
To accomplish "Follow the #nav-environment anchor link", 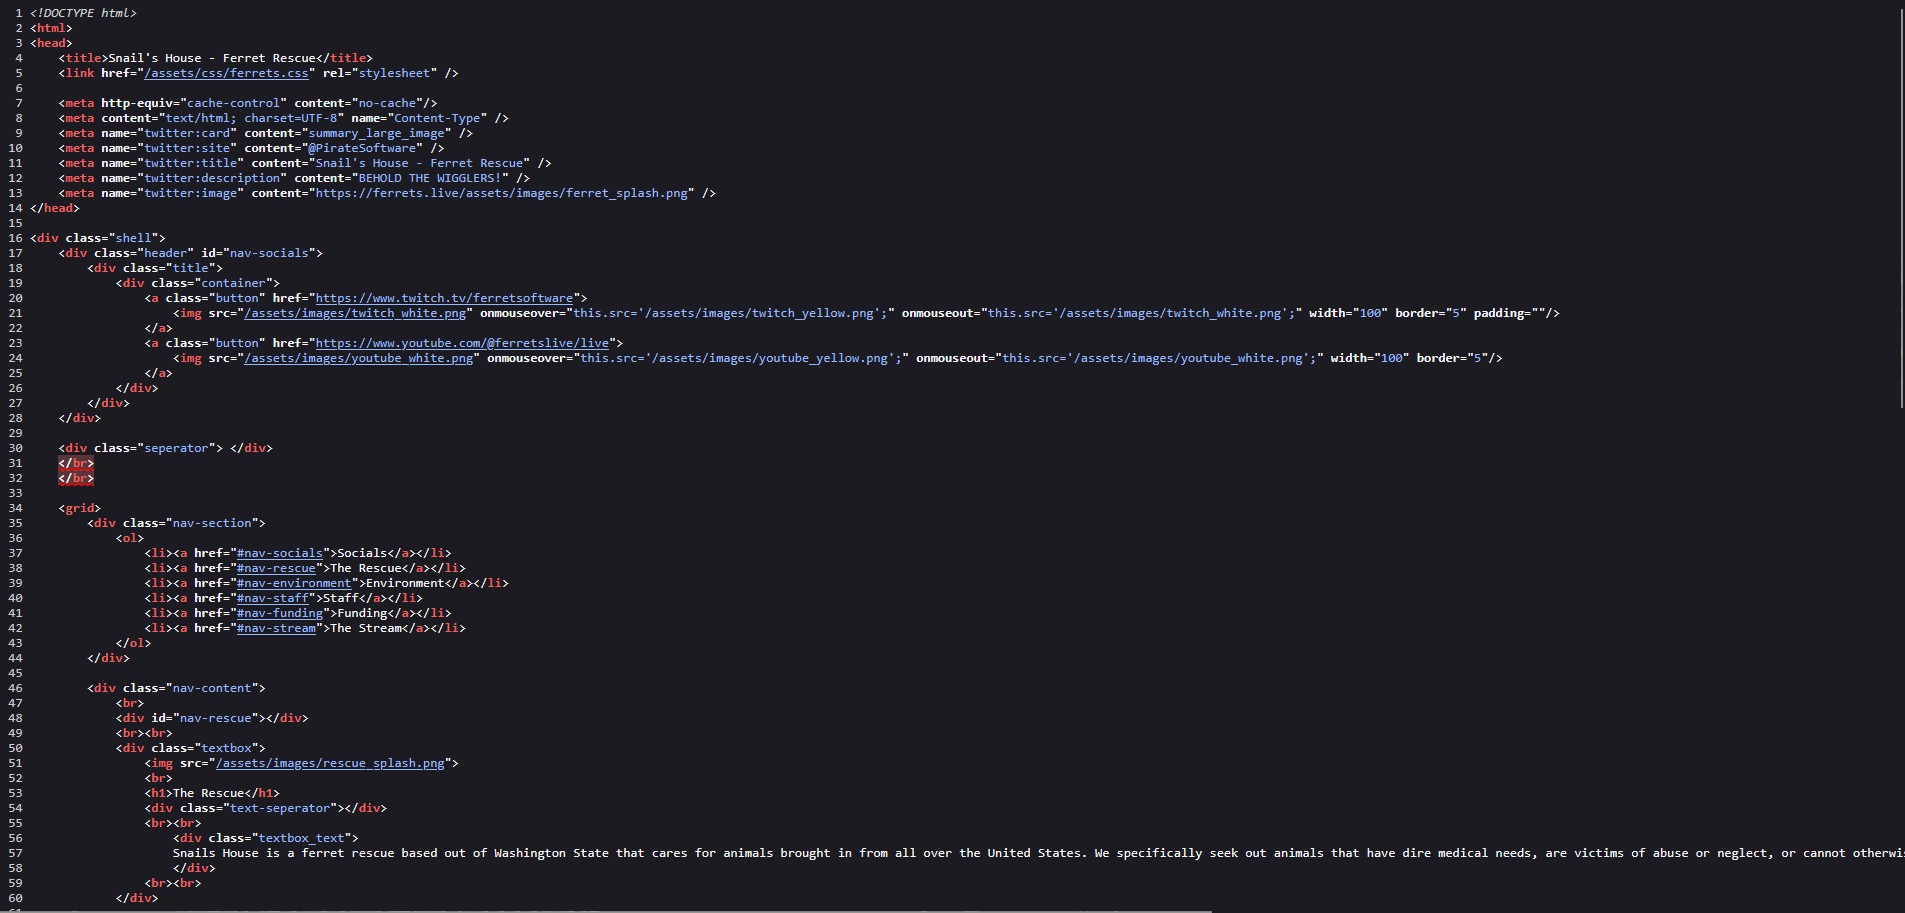I will click(x=294, y=583).
